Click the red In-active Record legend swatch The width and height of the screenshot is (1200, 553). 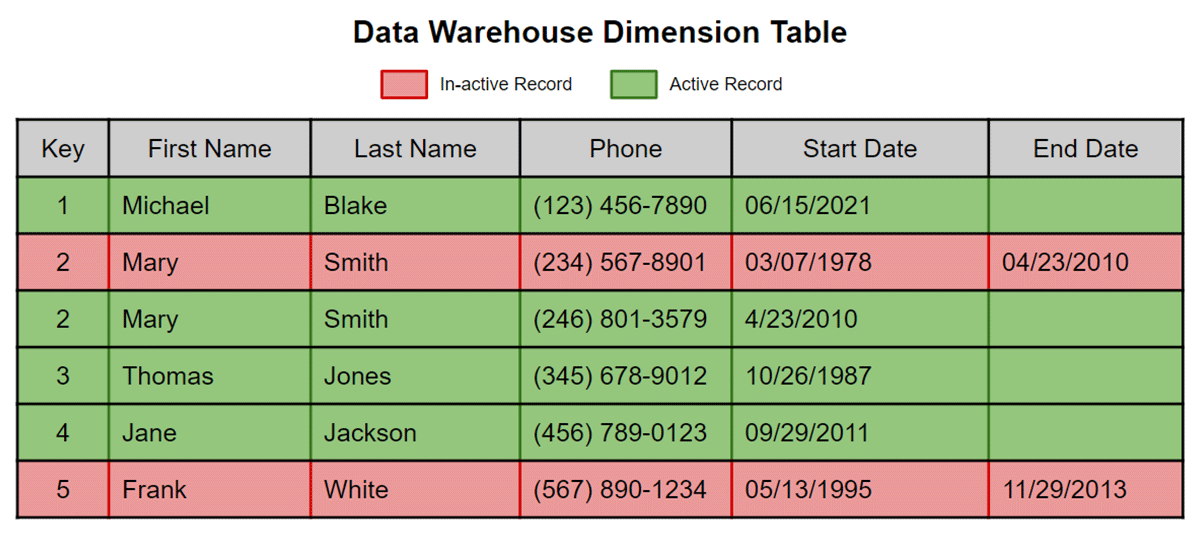click(x=404, y=84)
